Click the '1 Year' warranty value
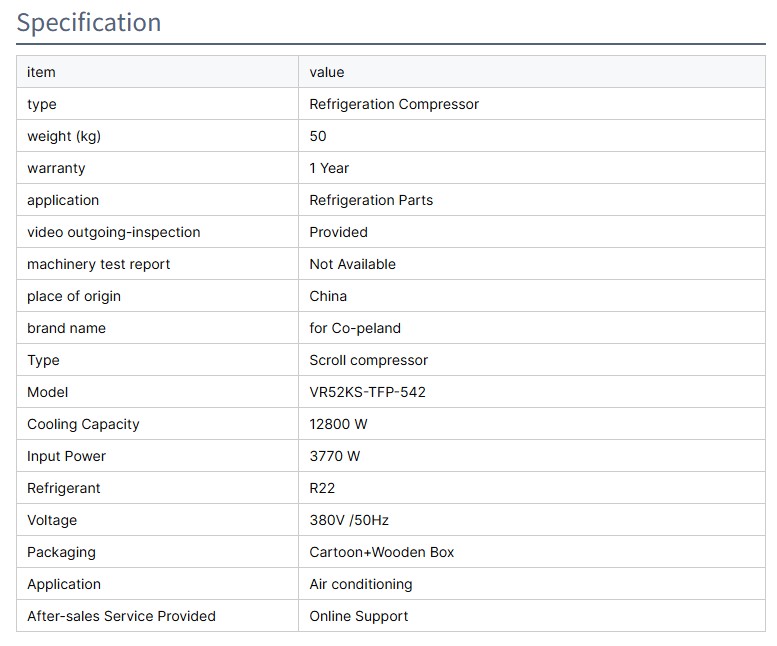 click(x=329, y=168)
